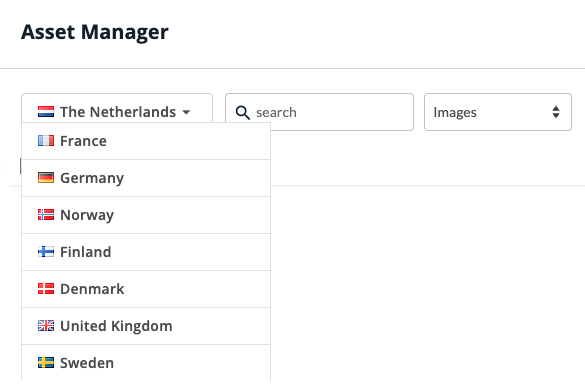Click the Netherlands flag icon

click(46, 112)
